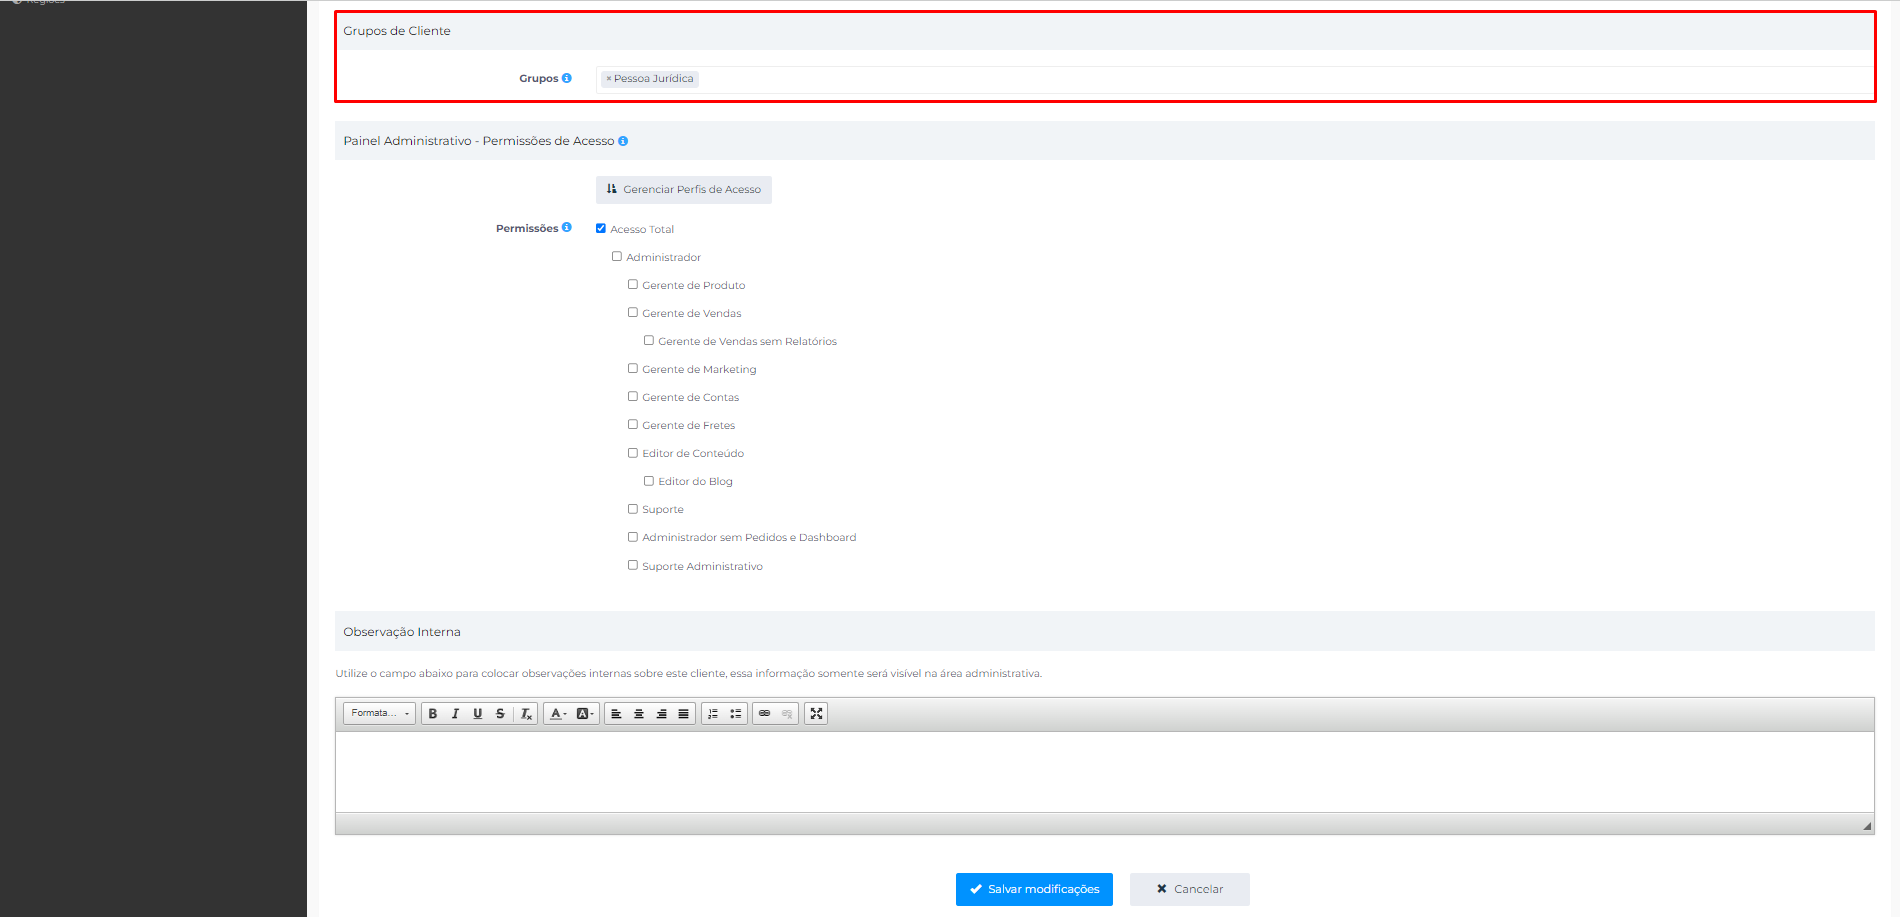
Task: Click inside the Observação Interna text area
Action: [x=1104, y=772]
